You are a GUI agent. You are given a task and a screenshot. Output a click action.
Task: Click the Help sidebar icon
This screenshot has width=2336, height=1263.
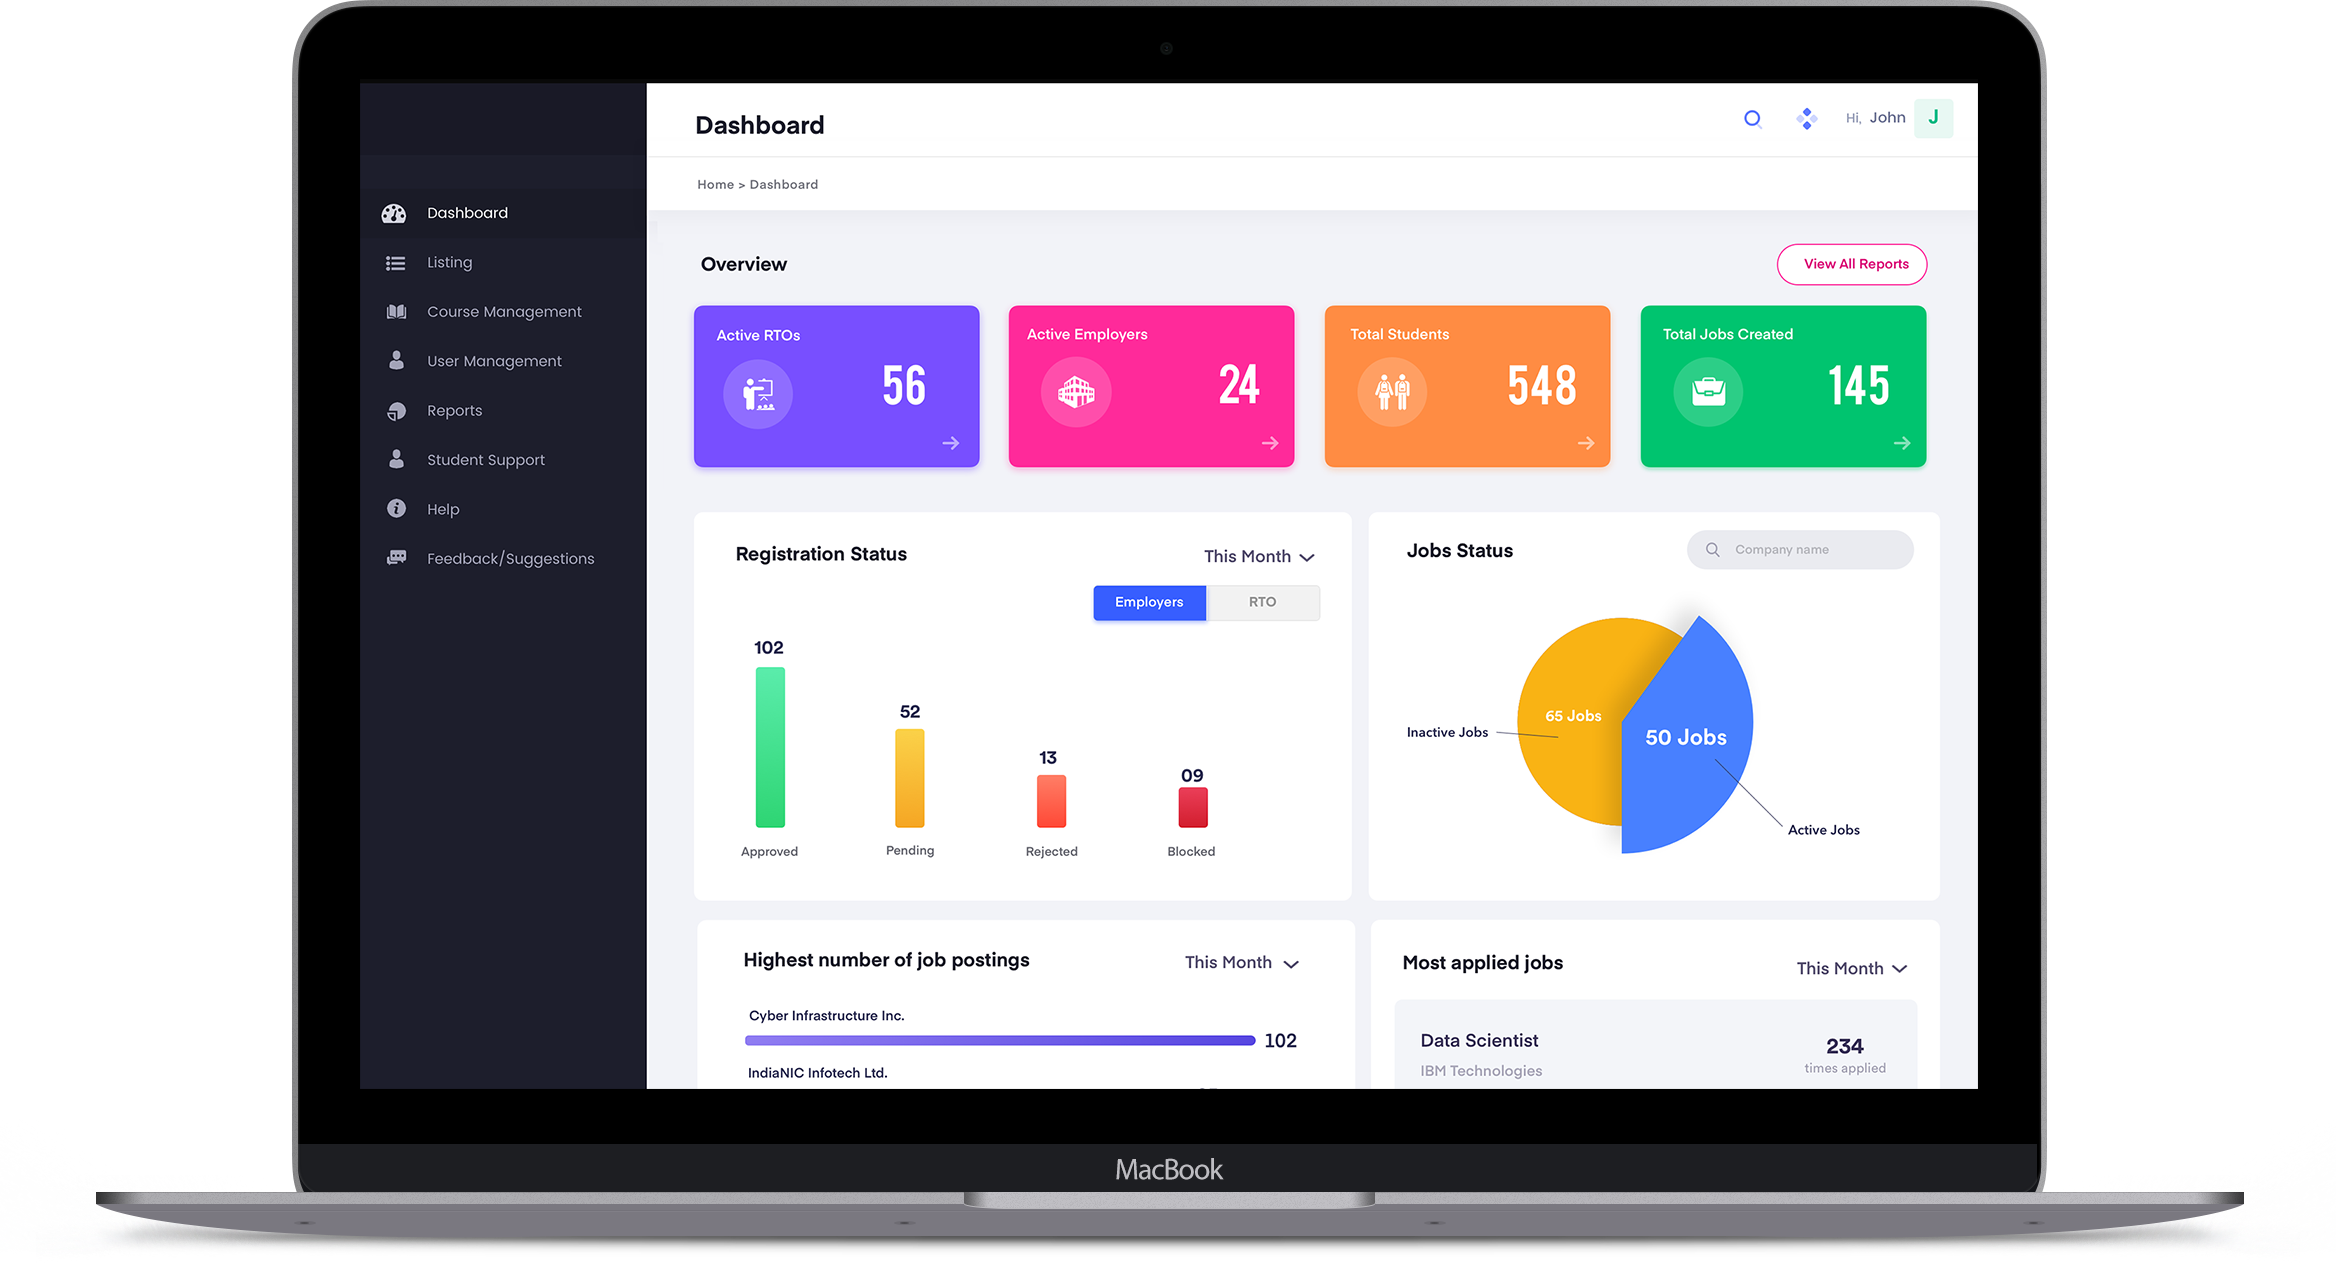[x=398, y=509]
